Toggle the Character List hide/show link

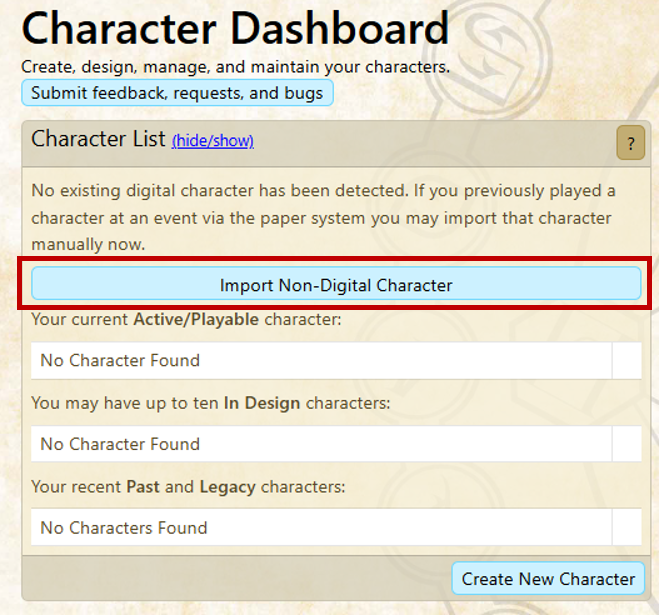[x=212, y=141]
